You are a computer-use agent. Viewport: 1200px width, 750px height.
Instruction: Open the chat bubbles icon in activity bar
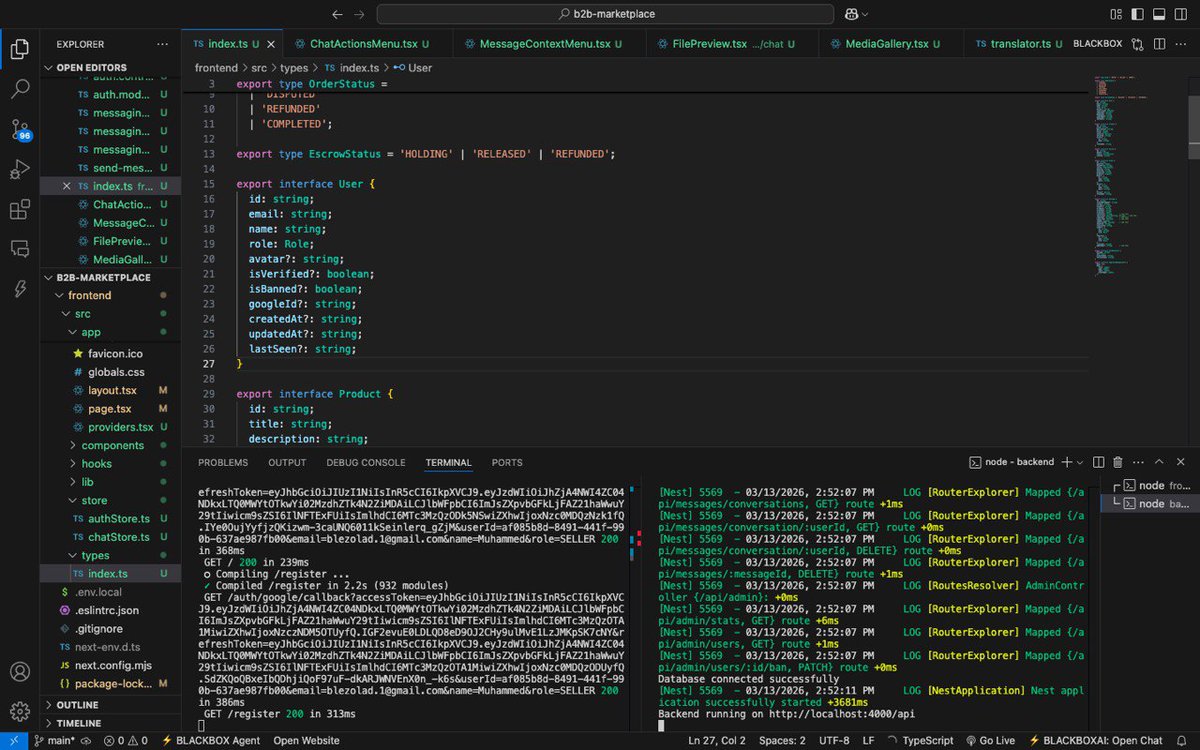coord(19,248)
